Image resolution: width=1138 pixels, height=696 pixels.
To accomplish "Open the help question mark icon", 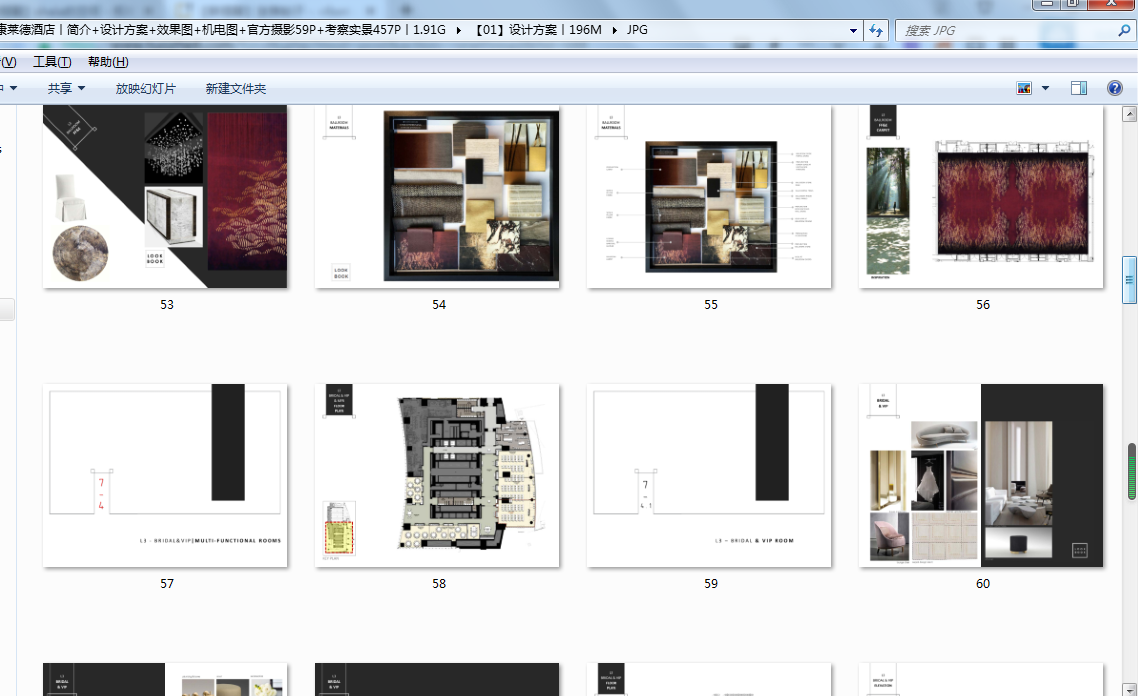I will (x=1115, y=89).
